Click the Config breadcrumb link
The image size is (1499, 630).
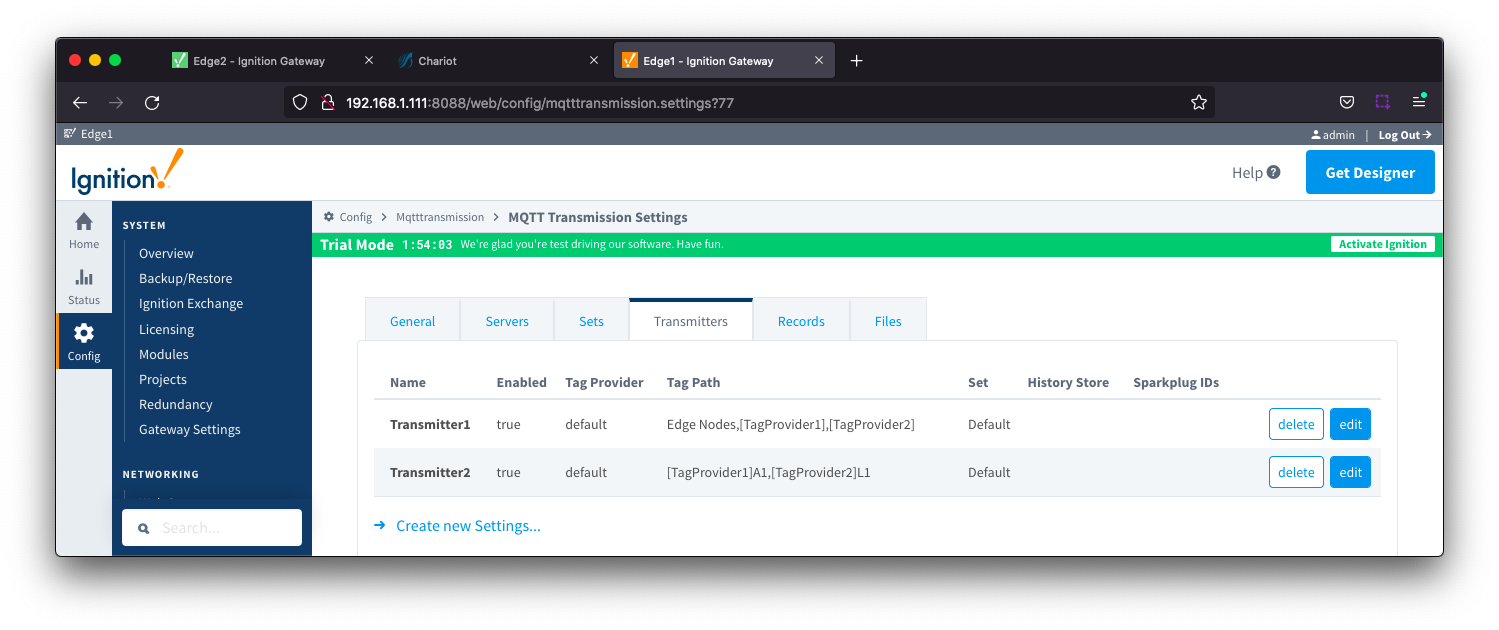click(x=355, y=217)
